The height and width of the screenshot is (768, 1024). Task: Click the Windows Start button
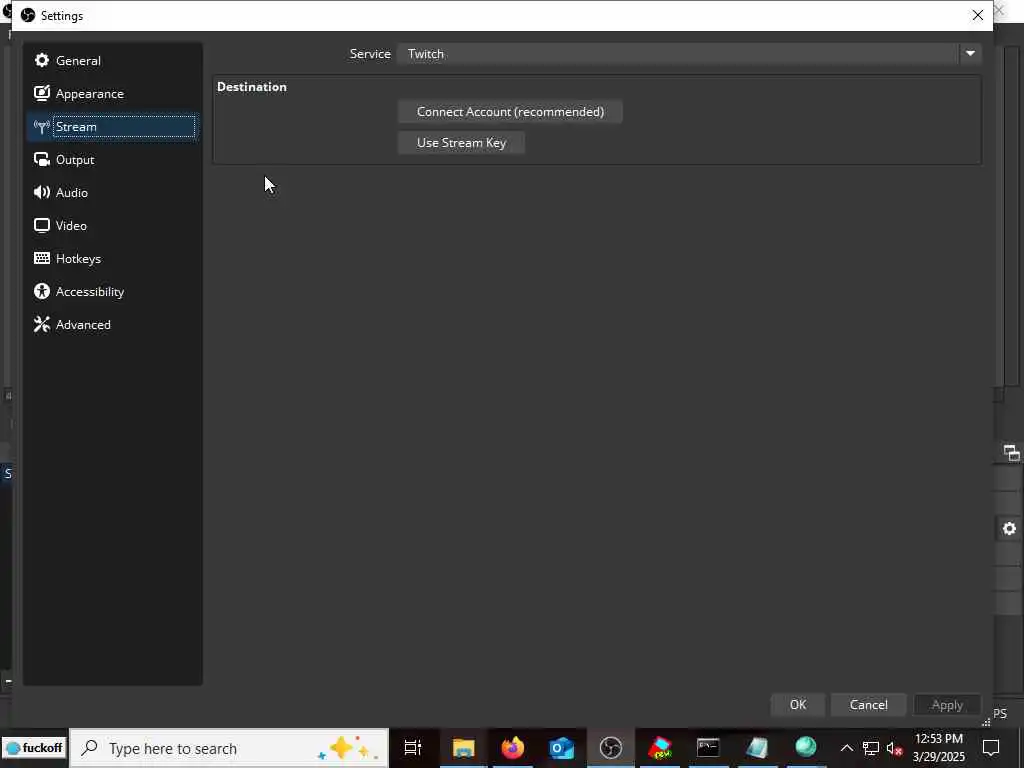tap(34, 748)
